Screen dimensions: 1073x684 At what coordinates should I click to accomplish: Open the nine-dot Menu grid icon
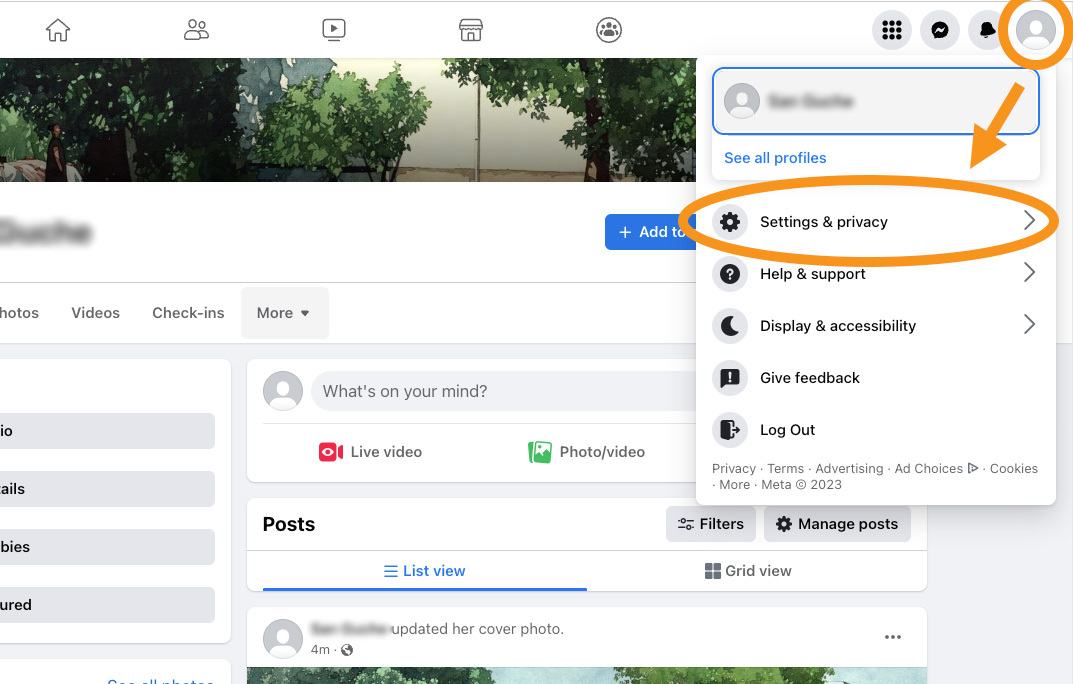[892, 31]
